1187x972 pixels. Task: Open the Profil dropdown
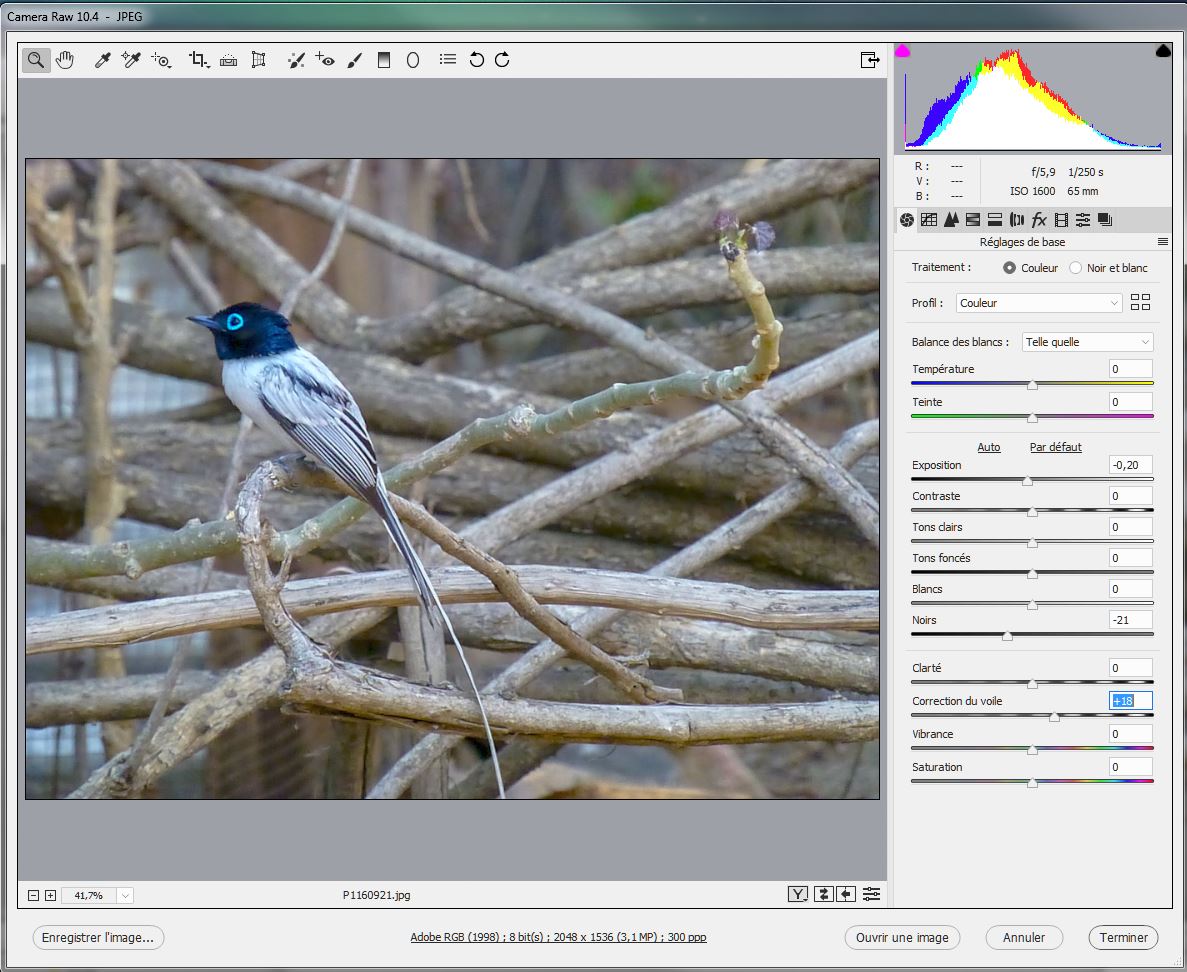point(1039,303)
